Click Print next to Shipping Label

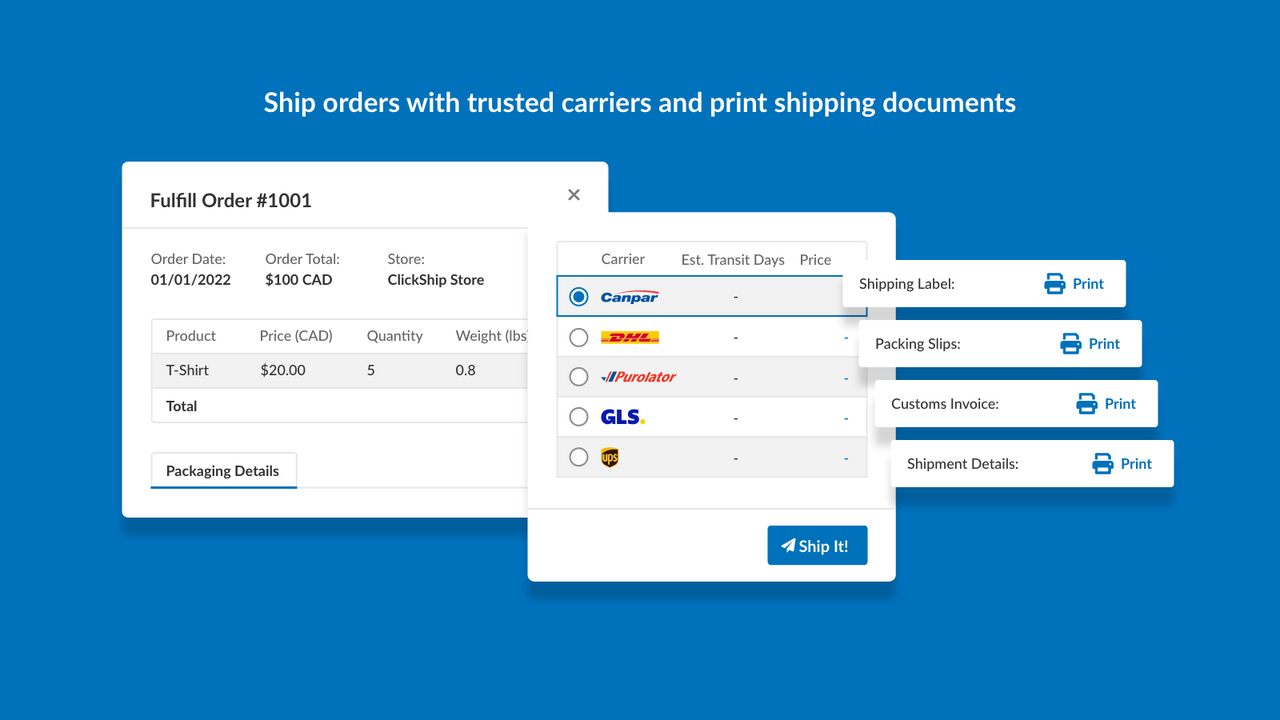click(x=1089, y=284)
